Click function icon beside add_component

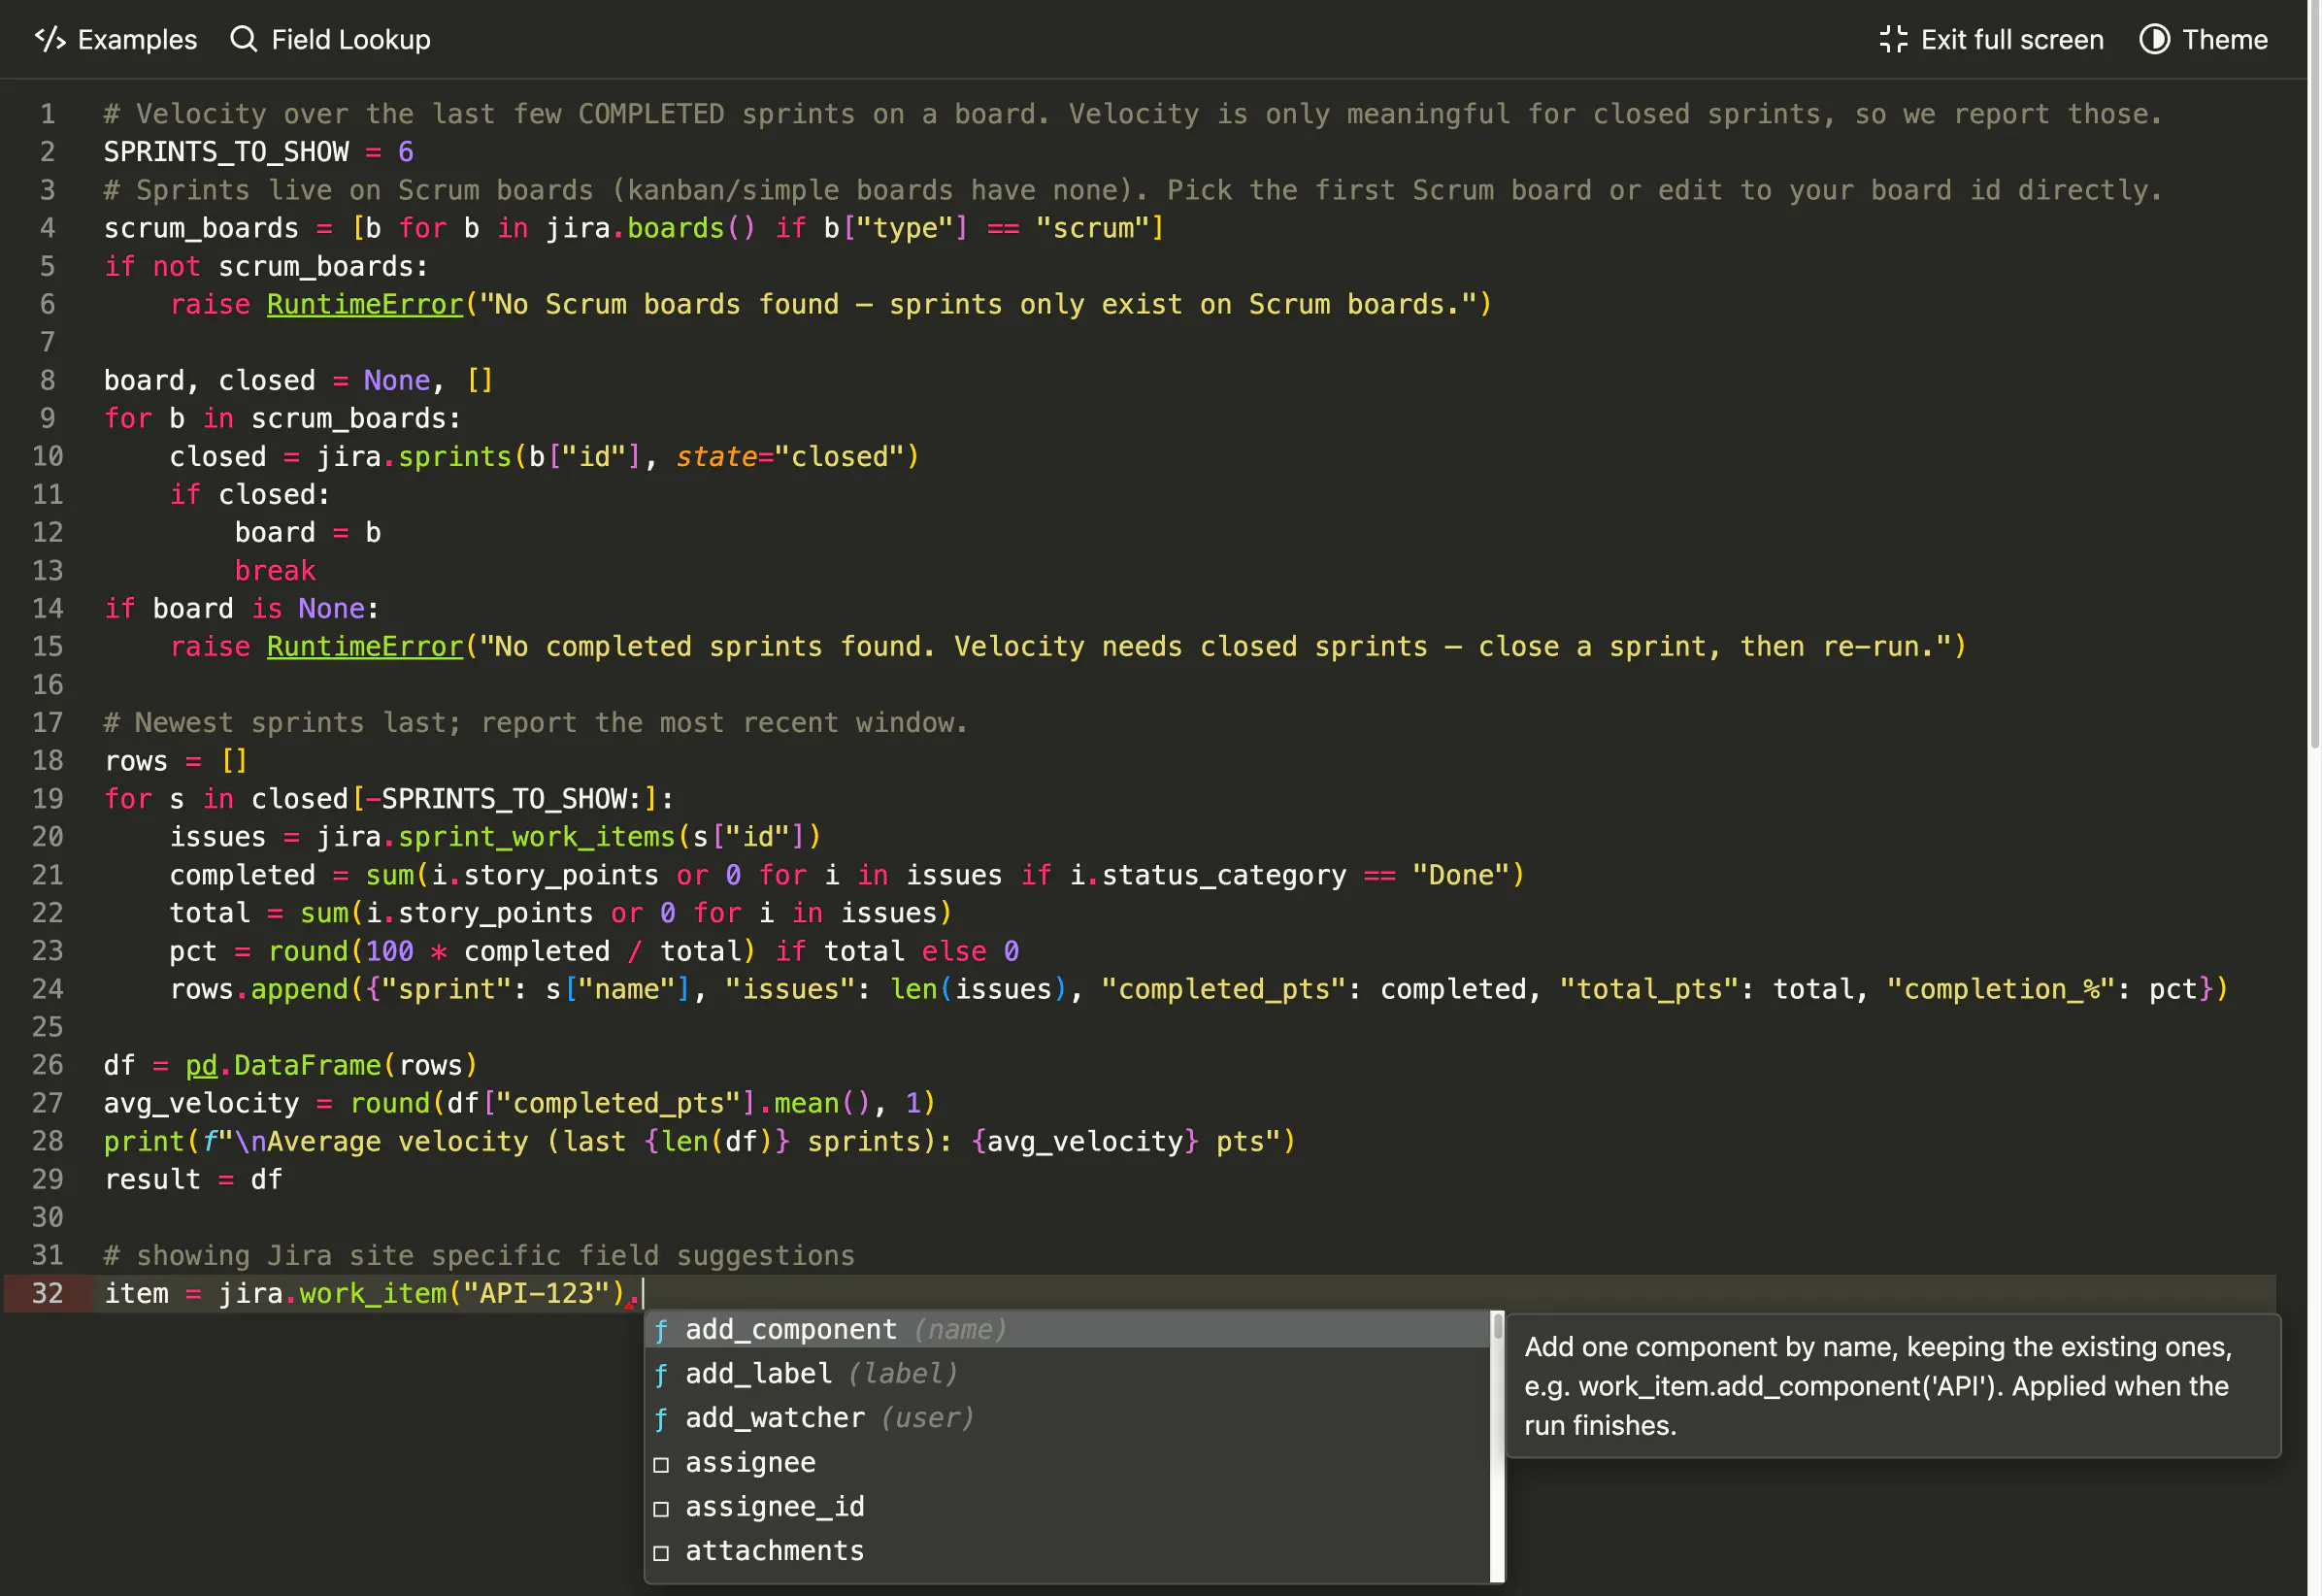(x=661, y=1331)
